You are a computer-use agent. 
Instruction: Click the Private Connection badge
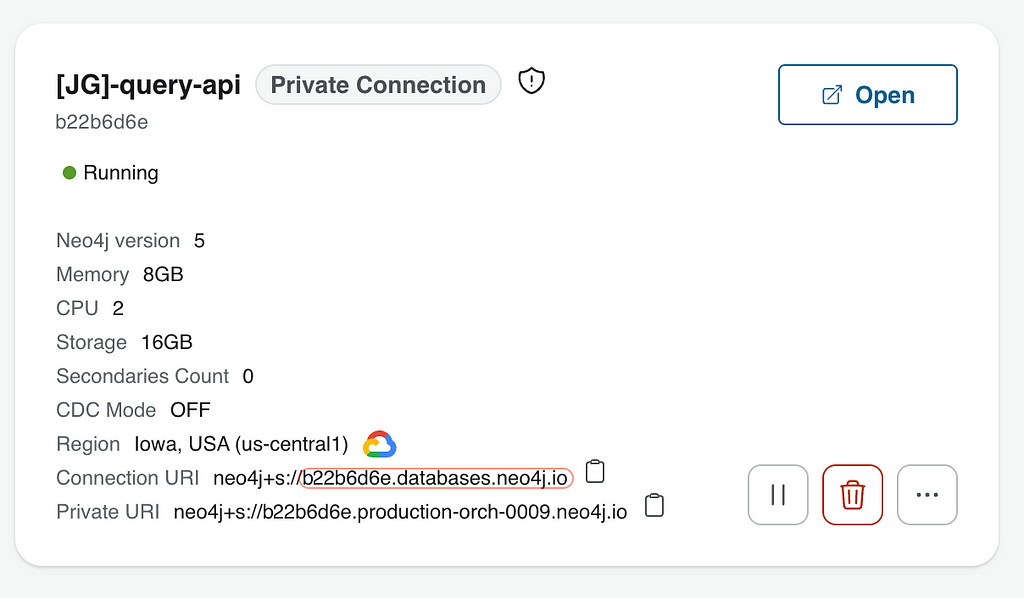[378, 85]
